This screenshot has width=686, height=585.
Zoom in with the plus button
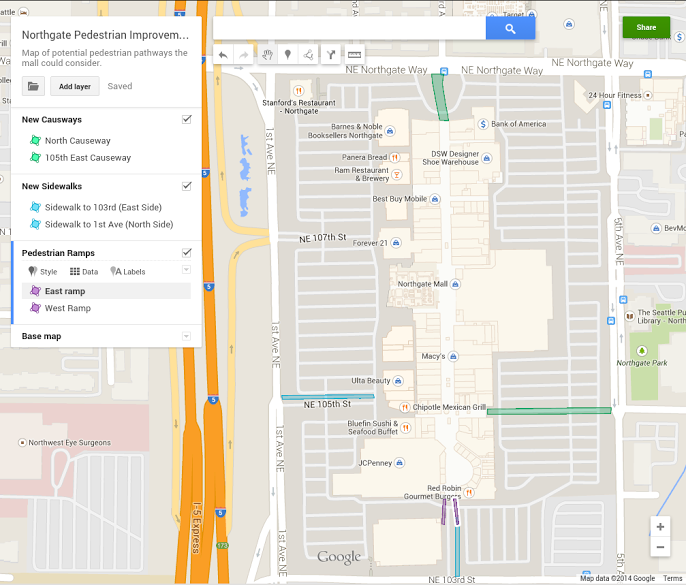[660, 527]
